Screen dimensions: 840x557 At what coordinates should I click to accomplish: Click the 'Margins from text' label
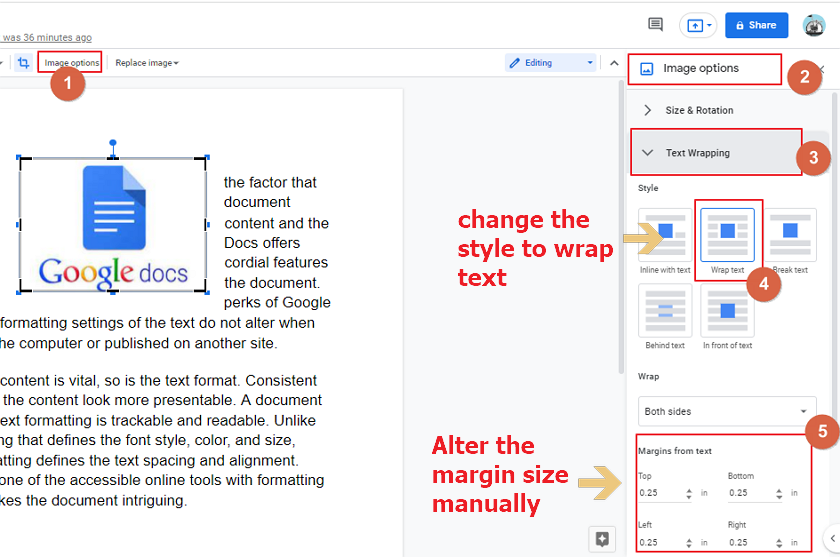(x=674, y=451)
